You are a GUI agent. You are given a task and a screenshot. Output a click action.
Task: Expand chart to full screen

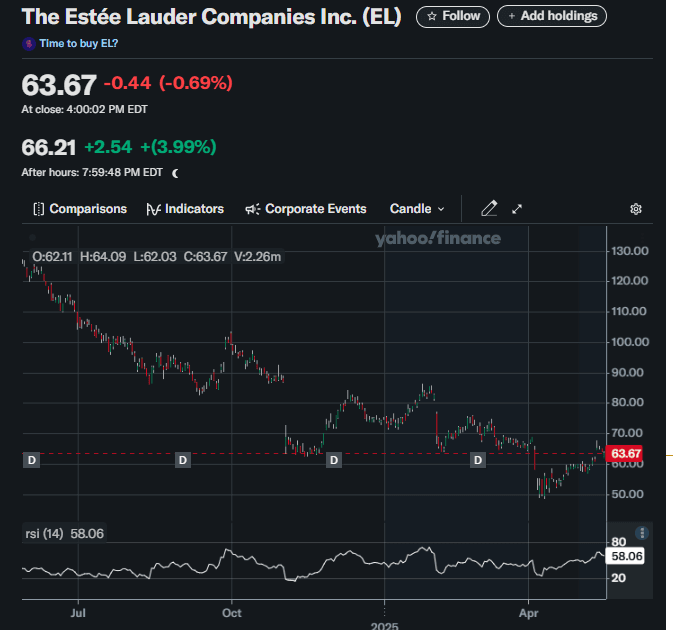coord(518,209)
